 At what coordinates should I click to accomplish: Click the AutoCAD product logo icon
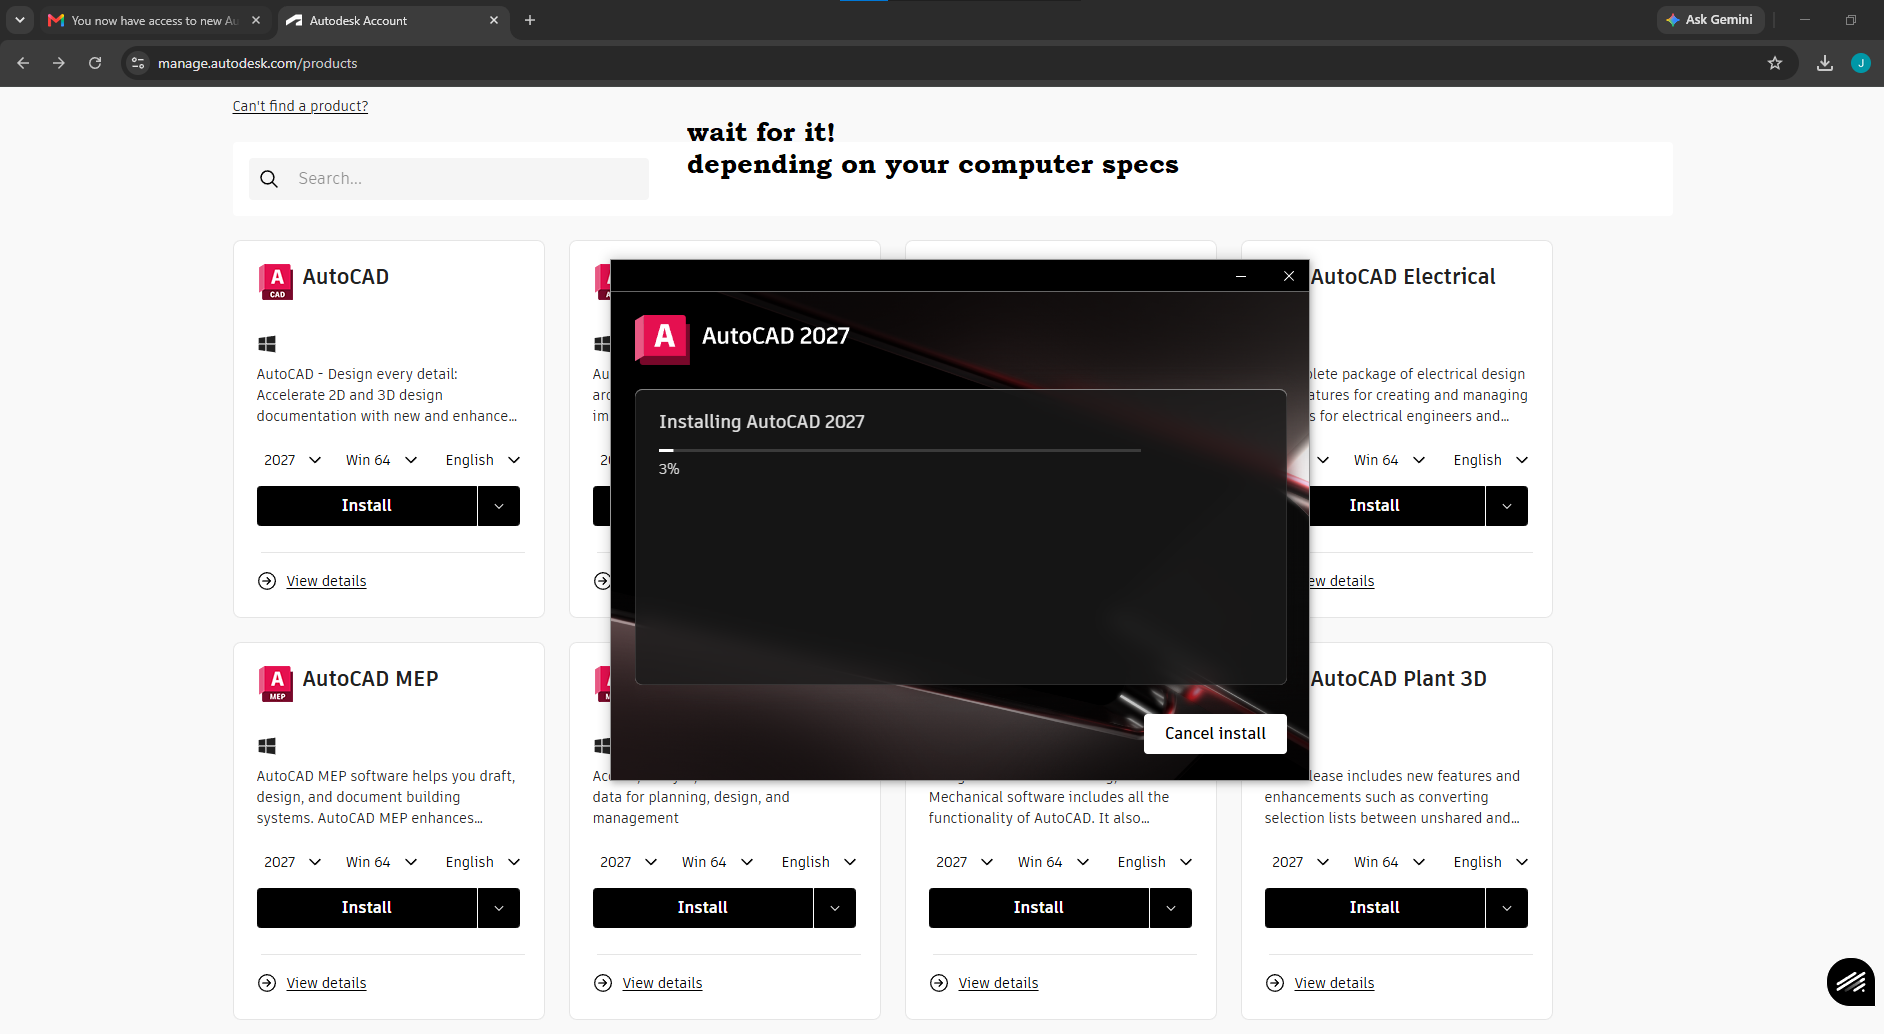[x=276, y=282]
